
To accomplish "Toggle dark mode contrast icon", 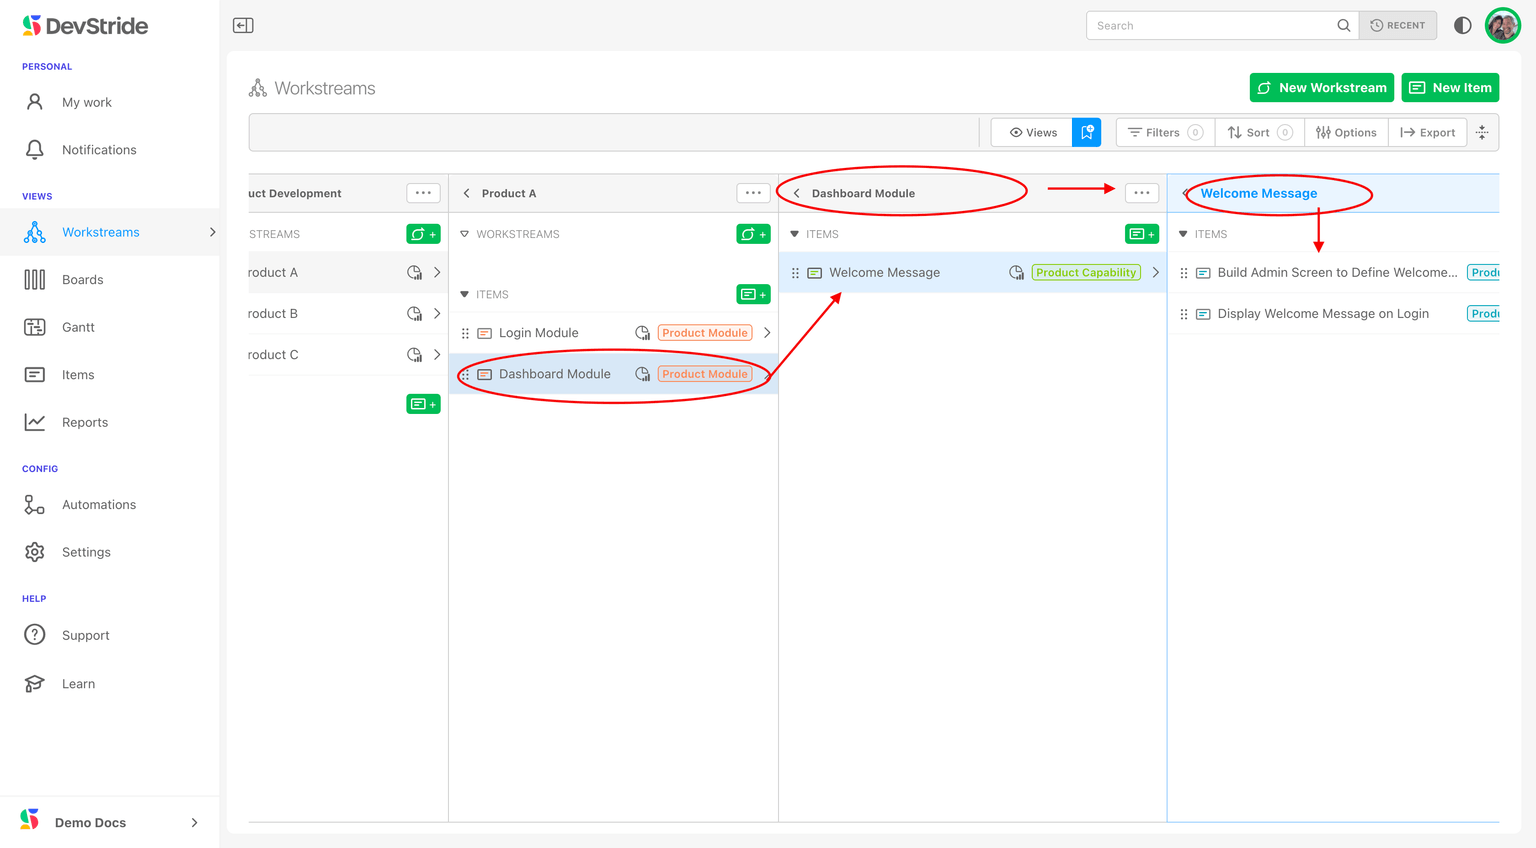I will pos(1462,25).
